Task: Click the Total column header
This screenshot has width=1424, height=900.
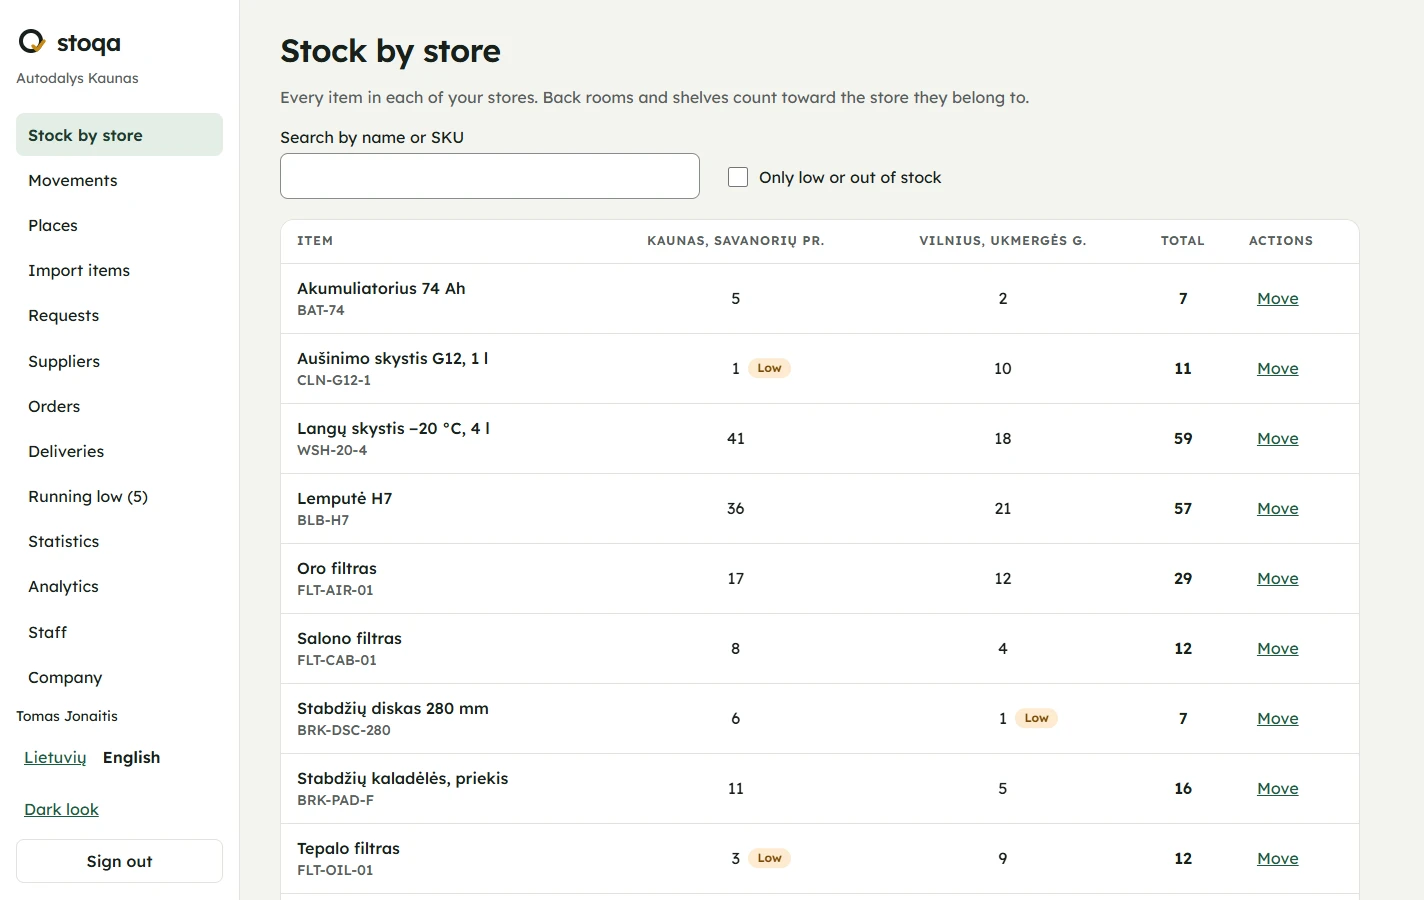Action: pos(1182,241)
